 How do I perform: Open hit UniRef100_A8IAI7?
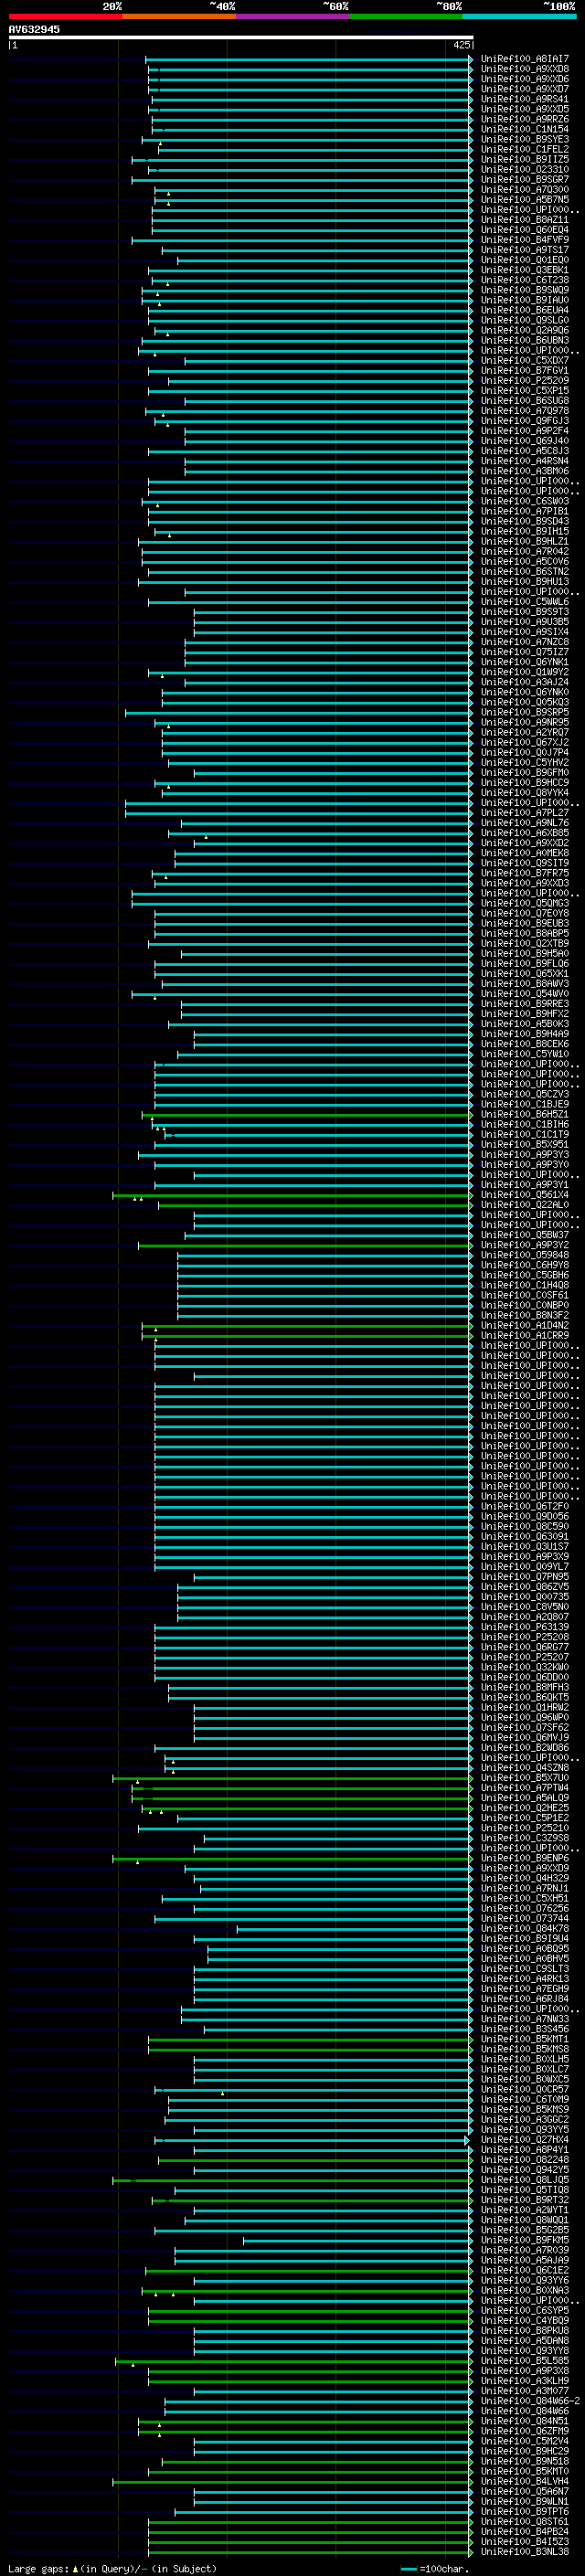[x=525, y=59]
